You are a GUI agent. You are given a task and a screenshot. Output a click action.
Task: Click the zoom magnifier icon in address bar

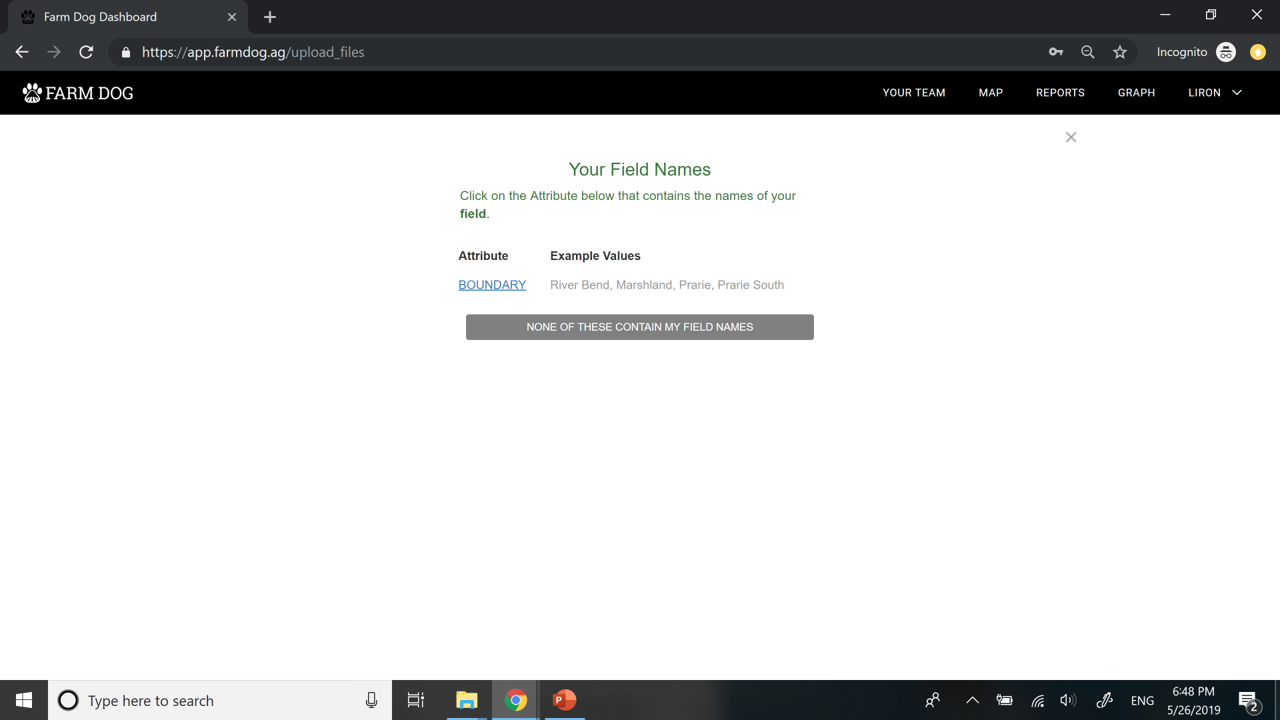(1088, 52)
